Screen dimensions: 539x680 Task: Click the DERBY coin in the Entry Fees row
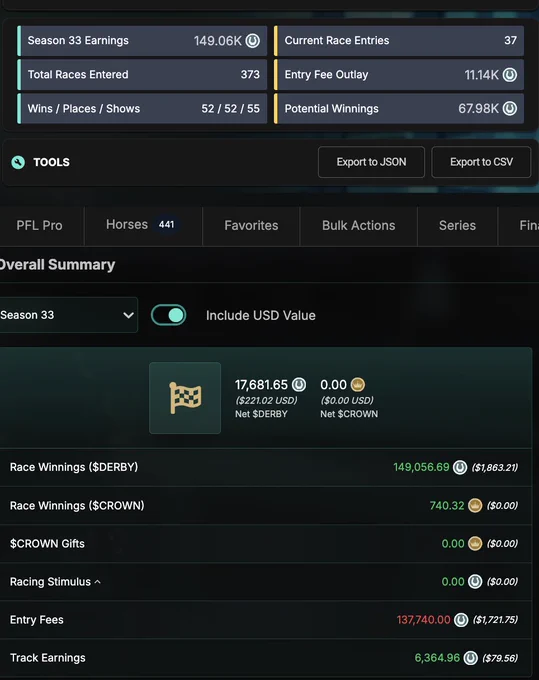(461, 620)
